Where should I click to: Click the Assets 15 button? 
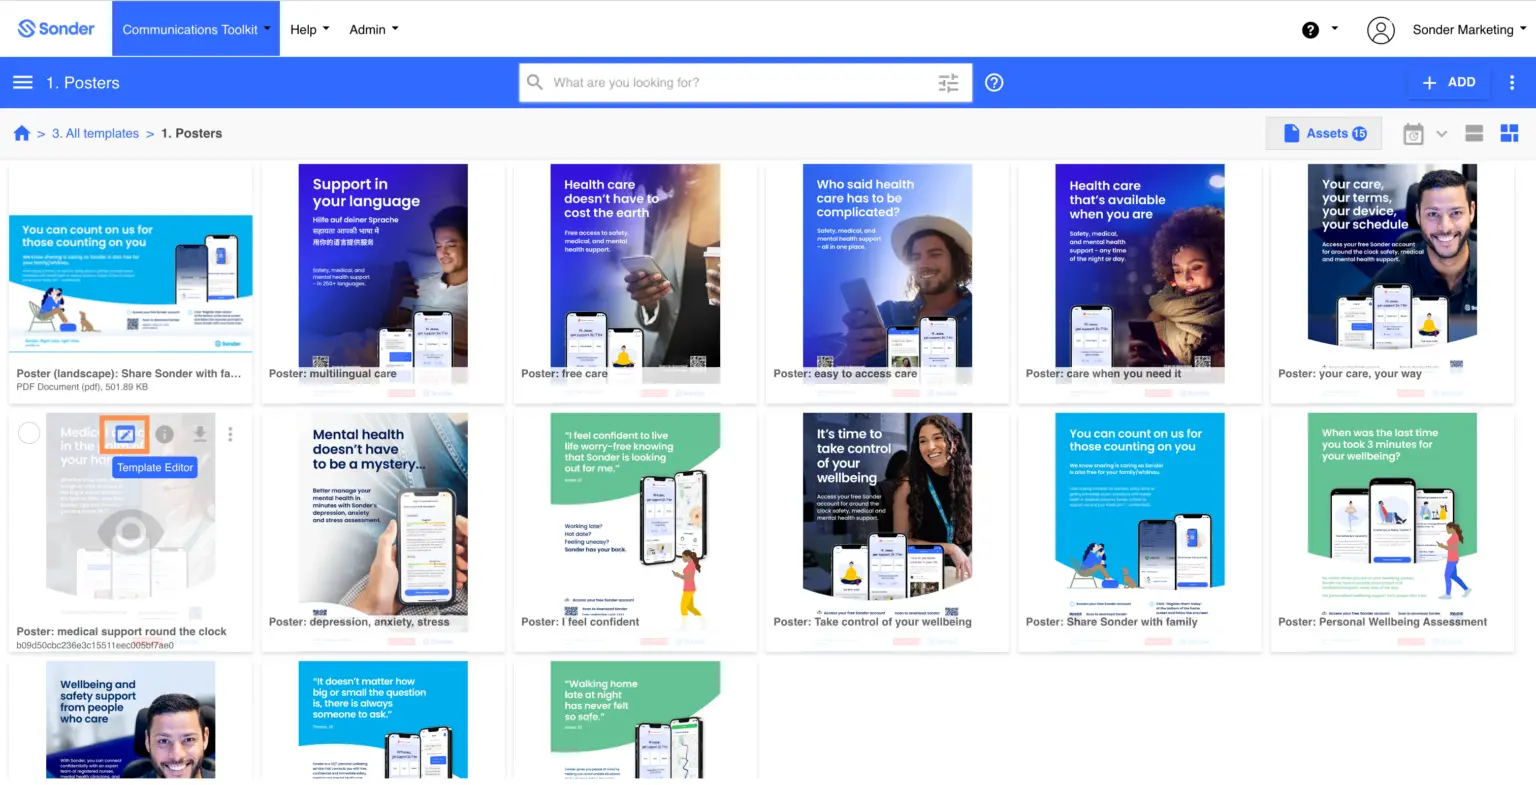coord(1324,133)
